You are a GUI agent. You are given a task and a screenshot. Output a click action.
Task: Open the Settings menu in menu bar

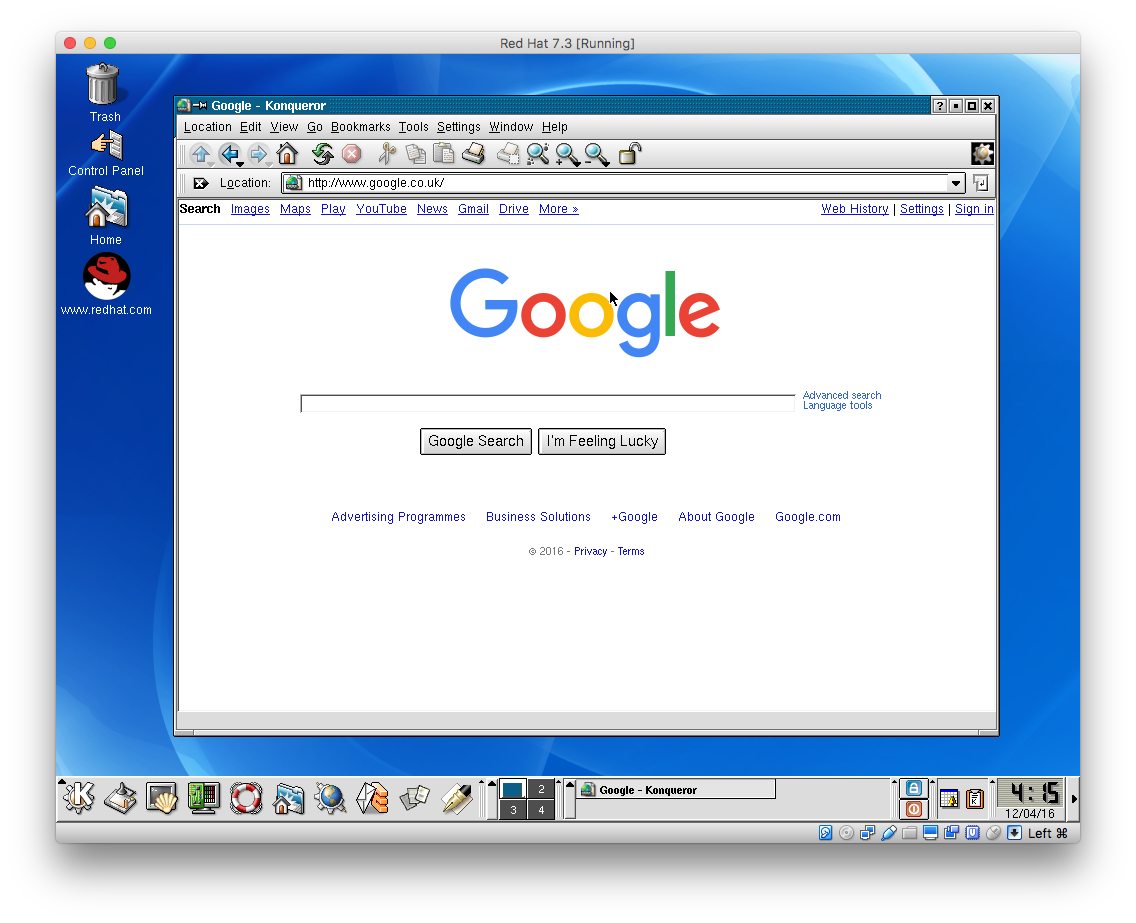(458, 127)
